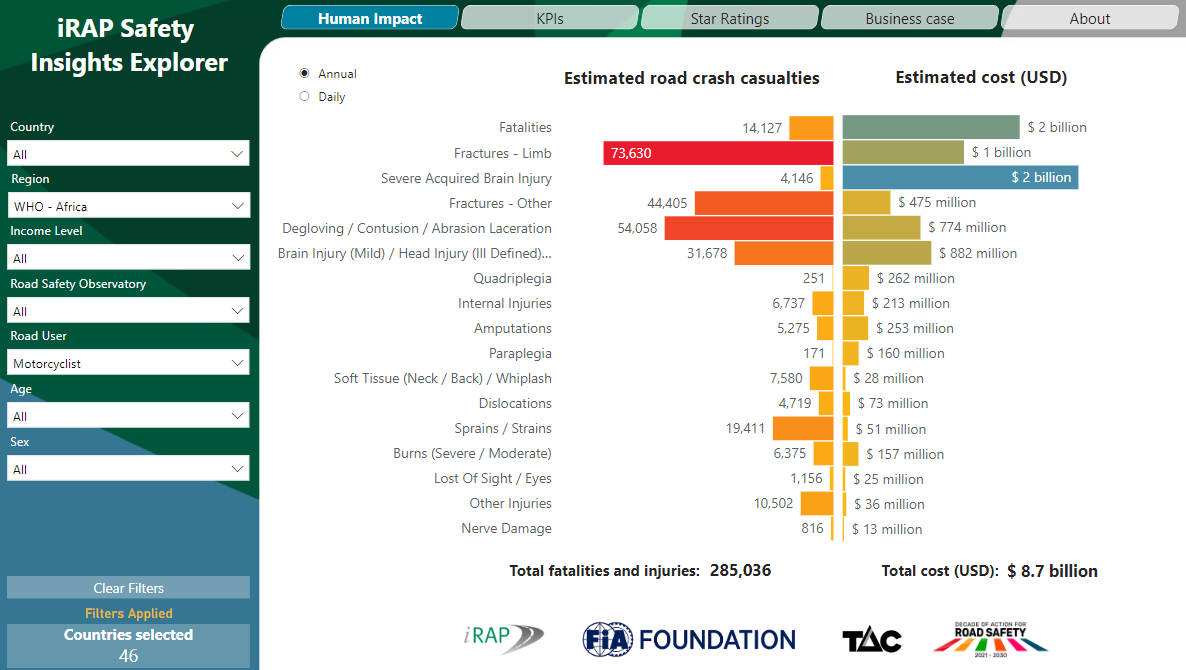This screenshot has height=670, width=1186.
Task: Click the Filters Applied text
Action: 129,613
